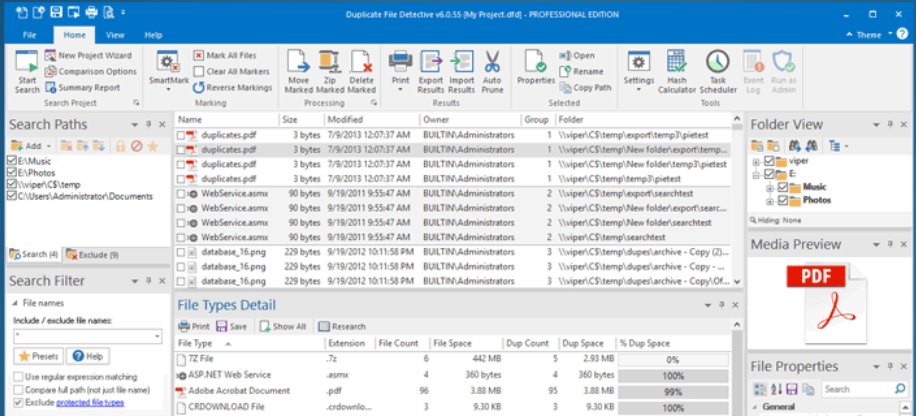Click the Presets button
This screenshot has width=916, height=418.
pyautogui.click(x=38, y=356)
